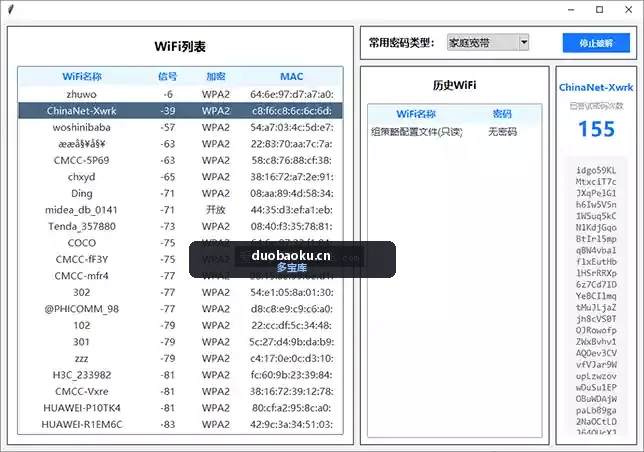Select the COCO network row

[x=180, y=243]
